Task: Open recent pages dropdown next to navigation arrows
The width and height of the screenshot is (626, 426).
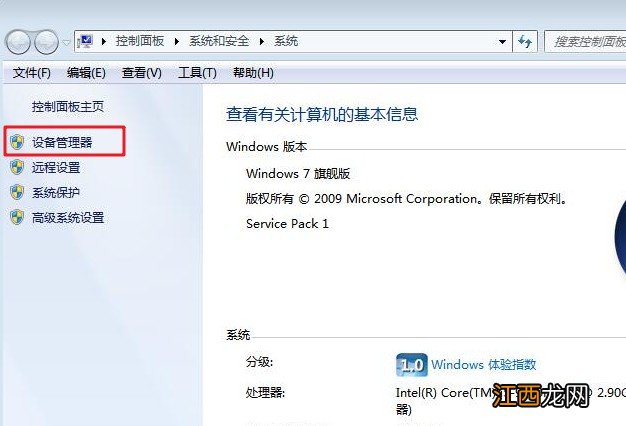Action: coord(66,42)
